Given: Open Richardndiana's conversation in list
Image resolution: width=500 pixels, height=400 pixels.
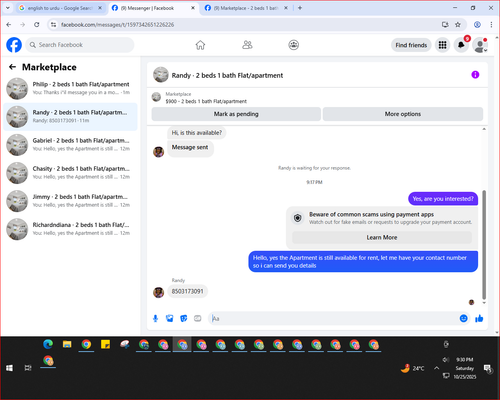Looking at the screenshot, I should pyautogui.click(x=70, y=229).
